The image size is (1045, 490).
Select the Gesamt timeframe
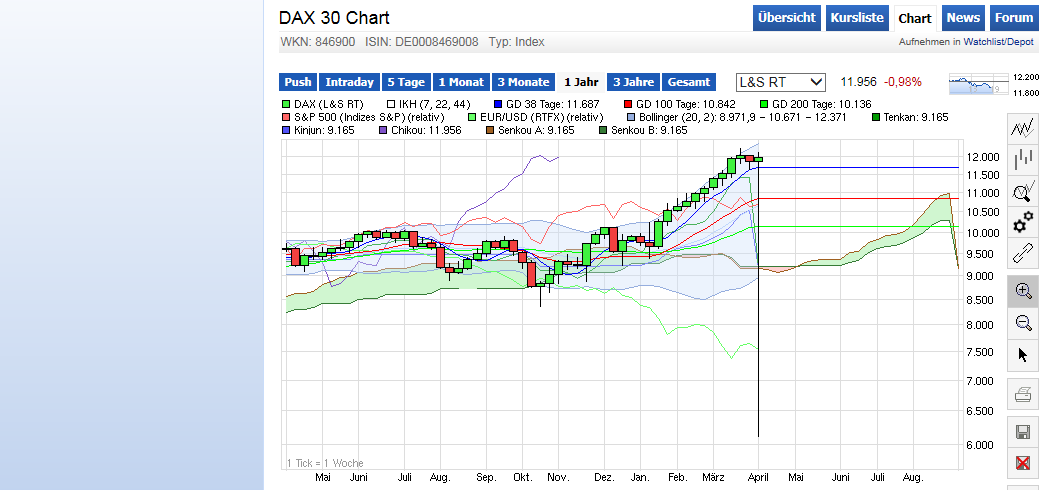point(688,82)
